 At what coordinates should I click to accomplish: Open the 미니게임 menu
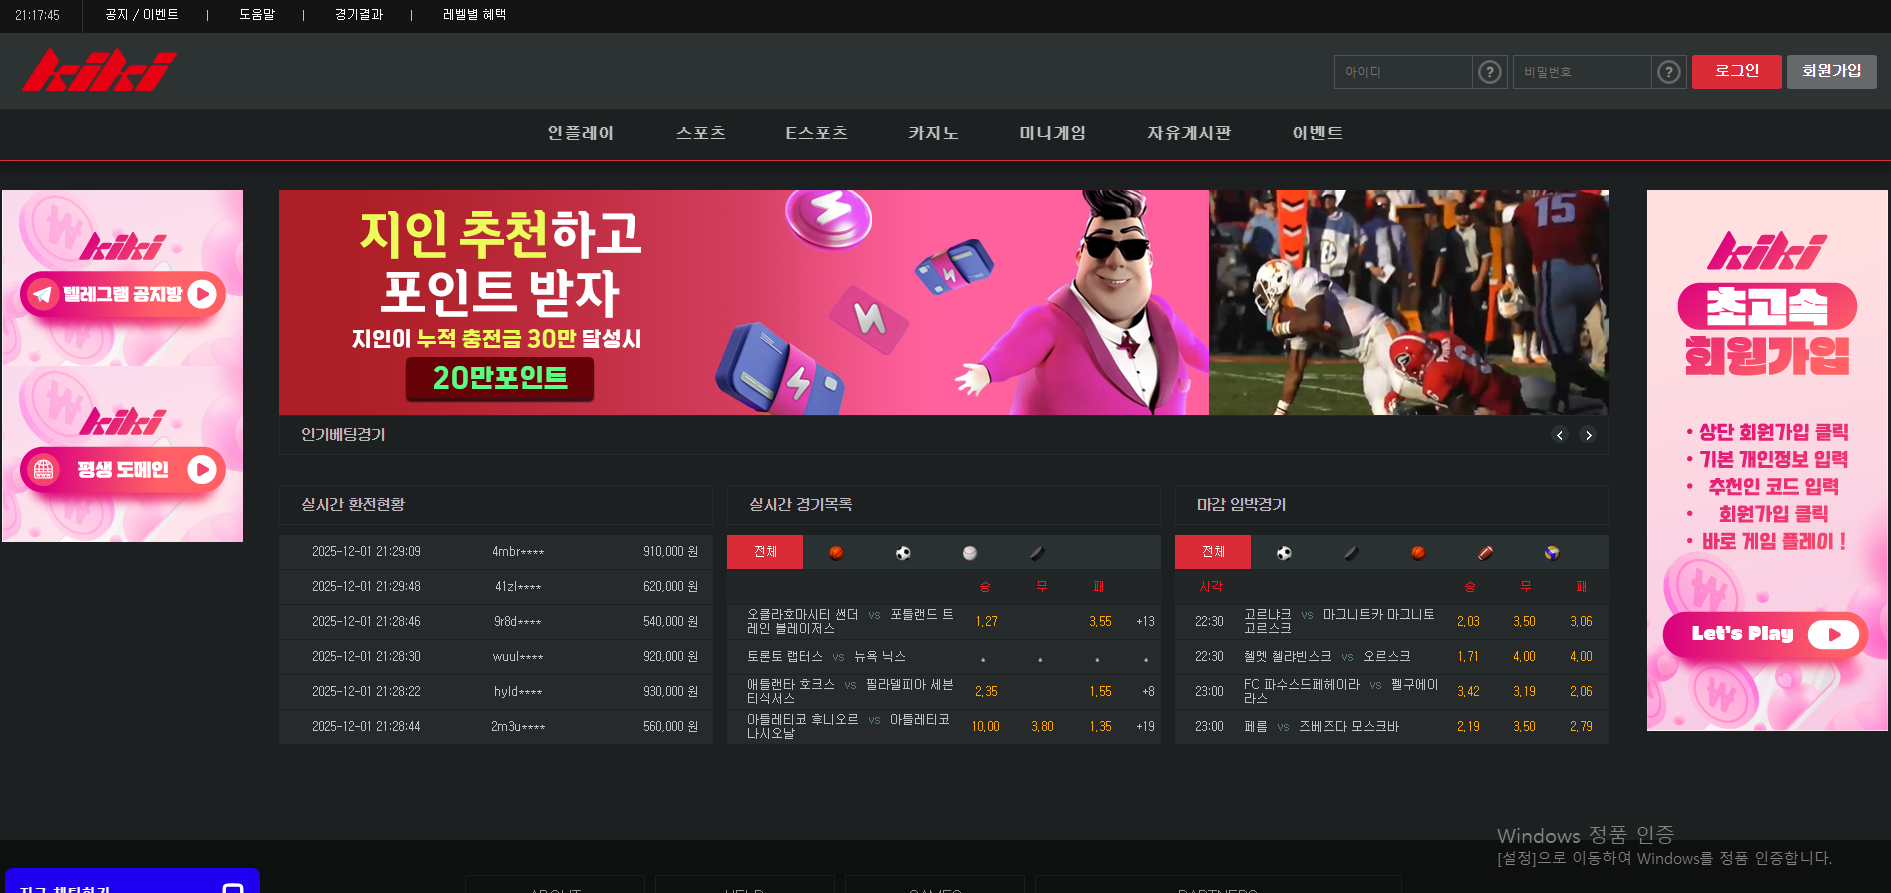click(x=1052, y=133)
